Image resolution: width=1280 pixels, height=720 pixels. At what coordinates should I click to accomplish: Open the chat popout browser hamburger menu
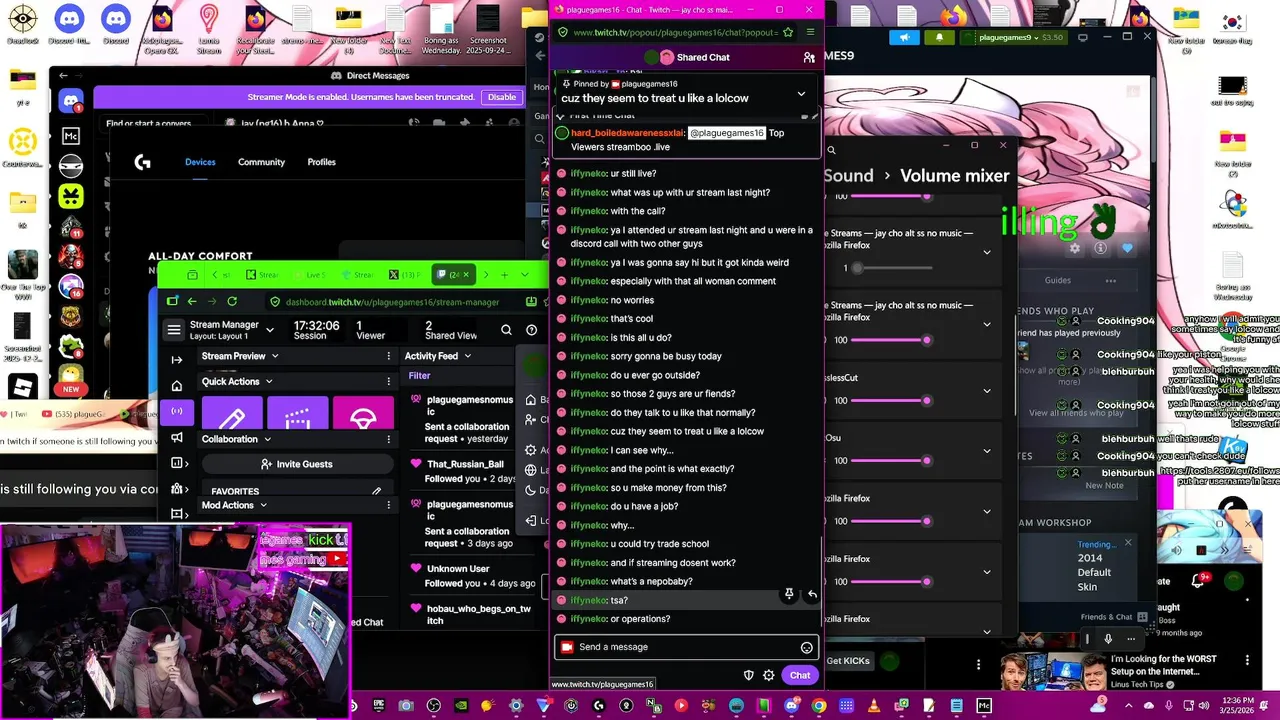(810, 32)
